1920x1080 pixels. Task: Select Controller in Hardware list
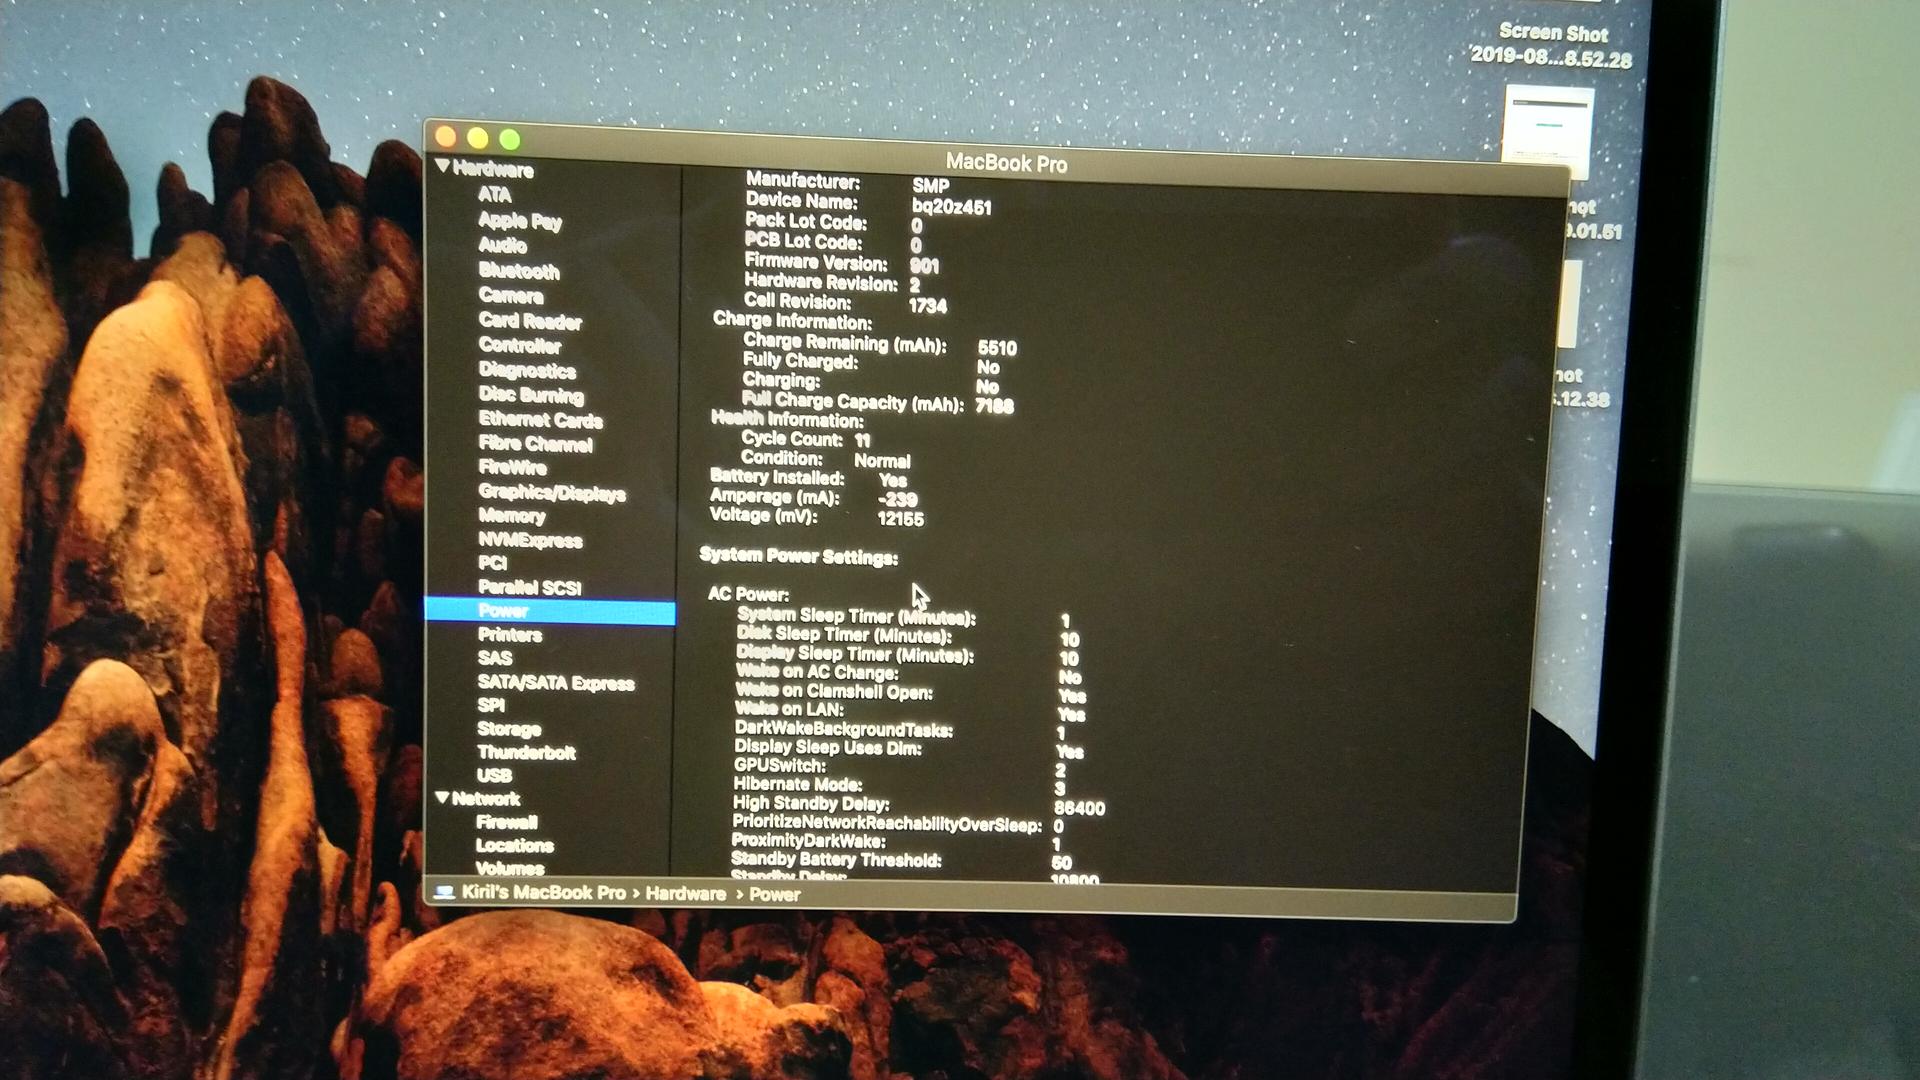[519, 345]
